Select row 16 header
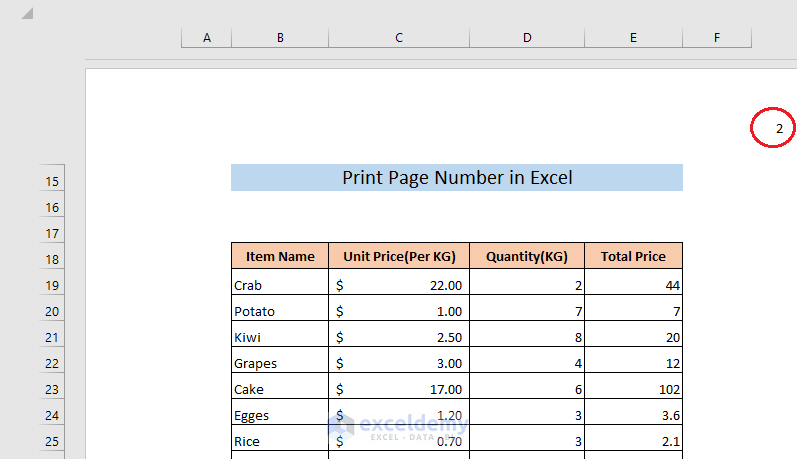797x459 pixels. [52, 204]
